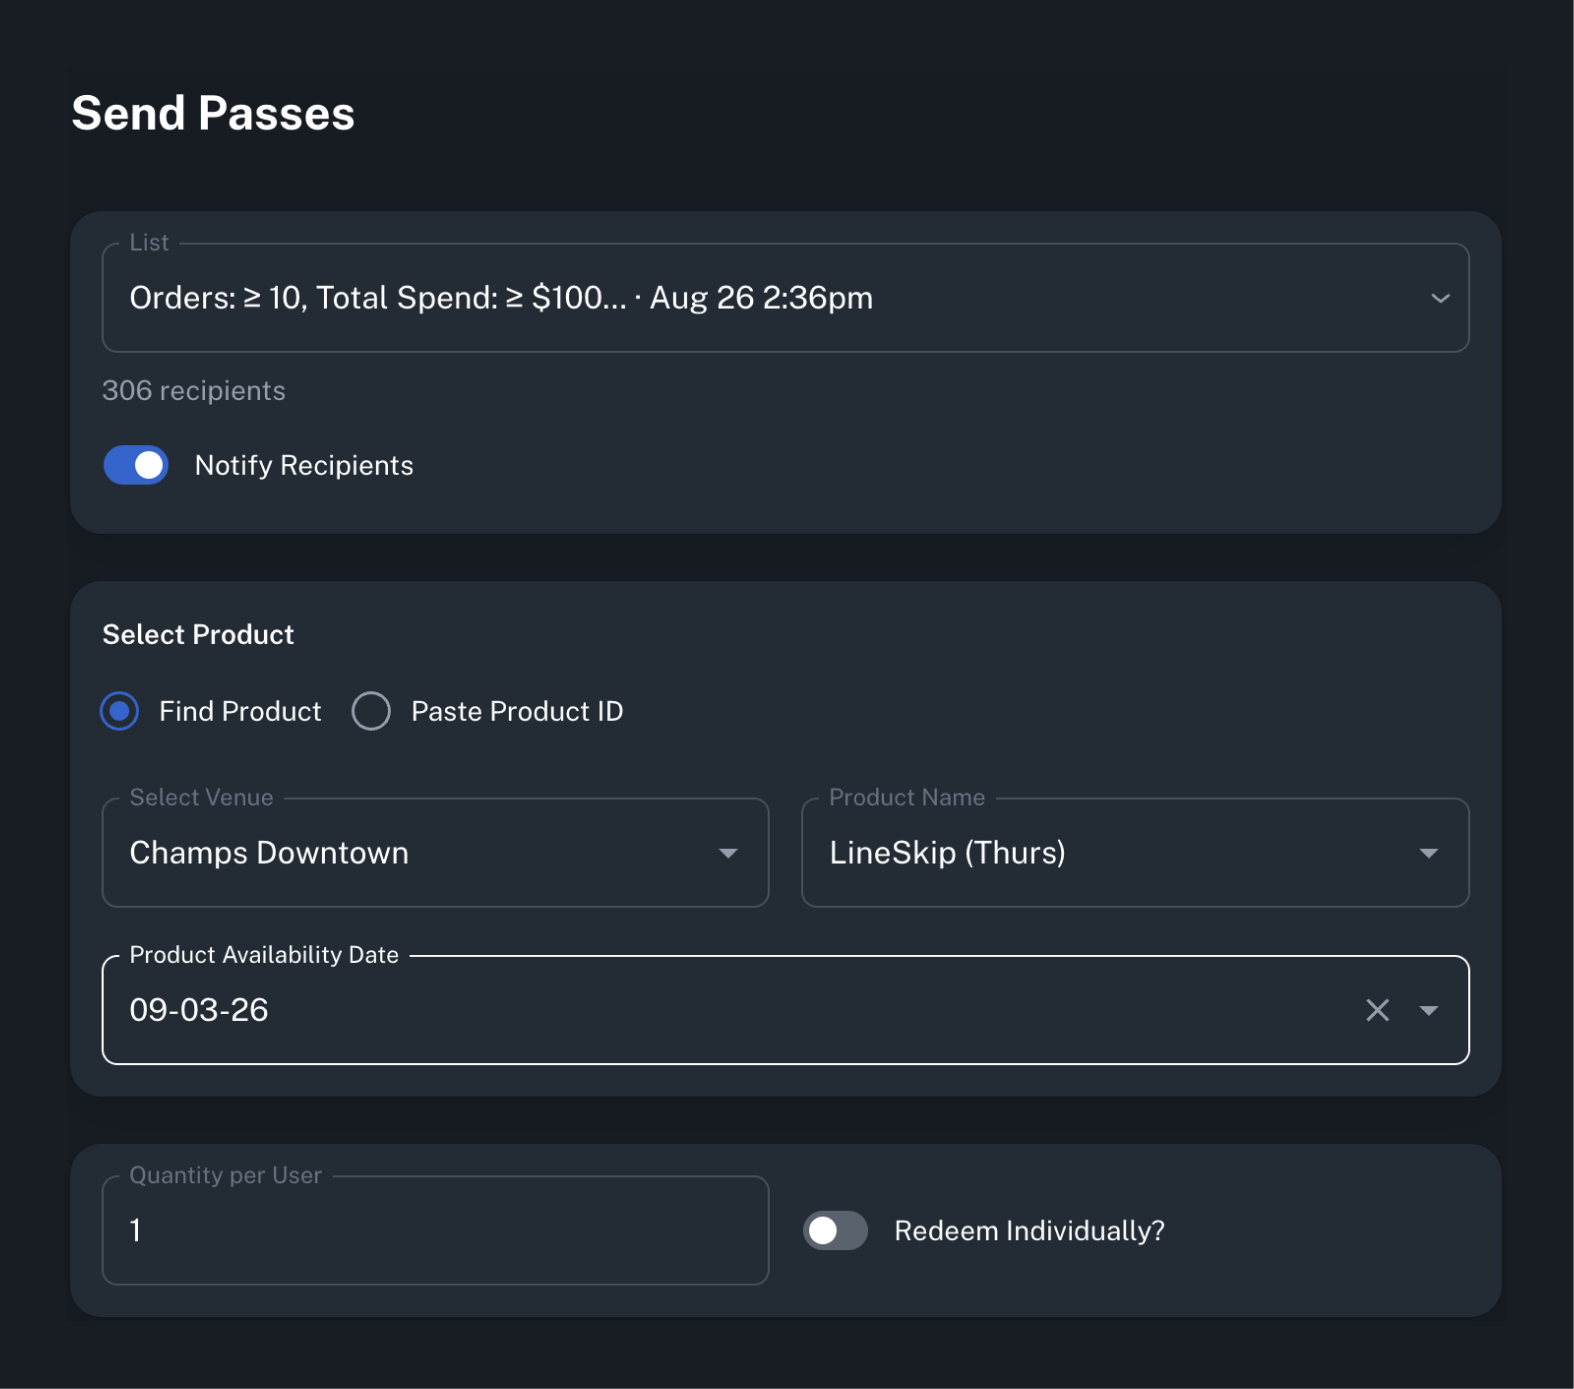
Task: Toggle the Notify Recipients switch
Action: tap(136, 465)
